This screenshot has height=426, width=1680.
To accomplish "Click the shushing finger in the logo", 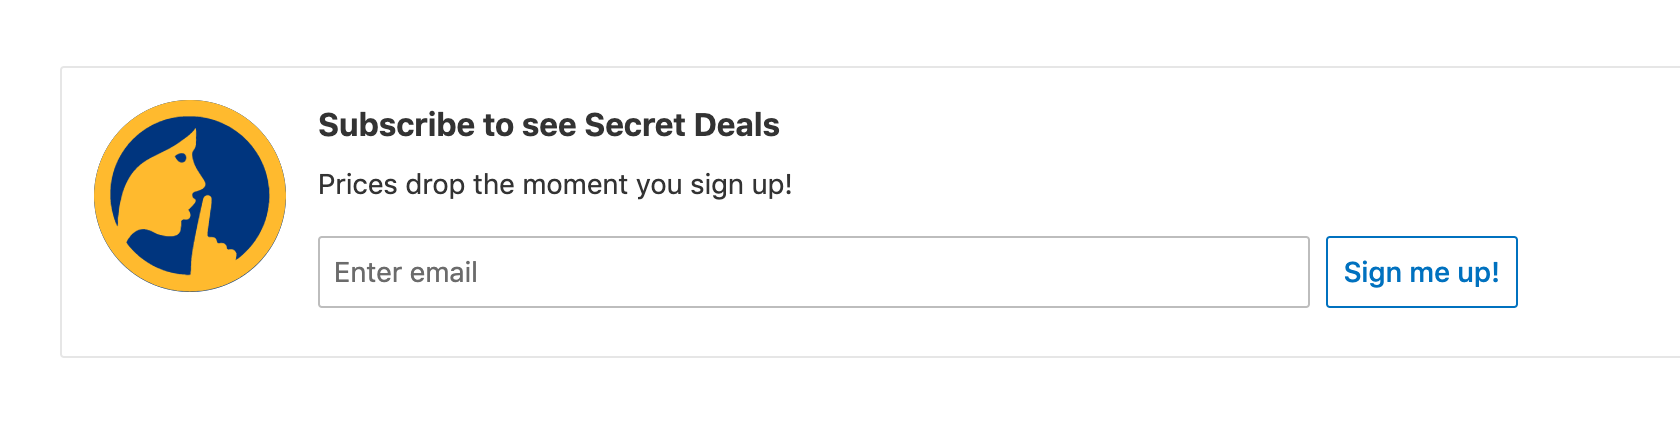I will click(203, 228).
